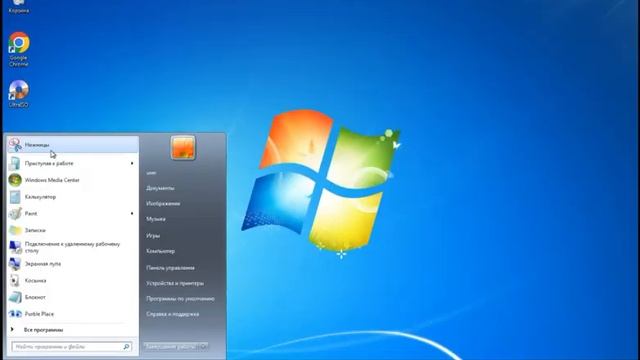Screen dimensions: 640x360
Task: Open Документы in the Start menu
Action: click(160, 188)
